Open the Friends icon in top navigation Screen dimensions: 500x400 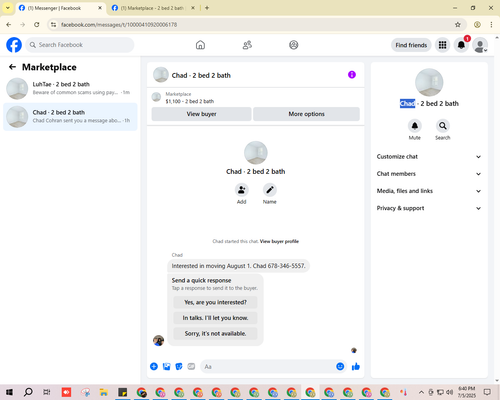point(247,45)
